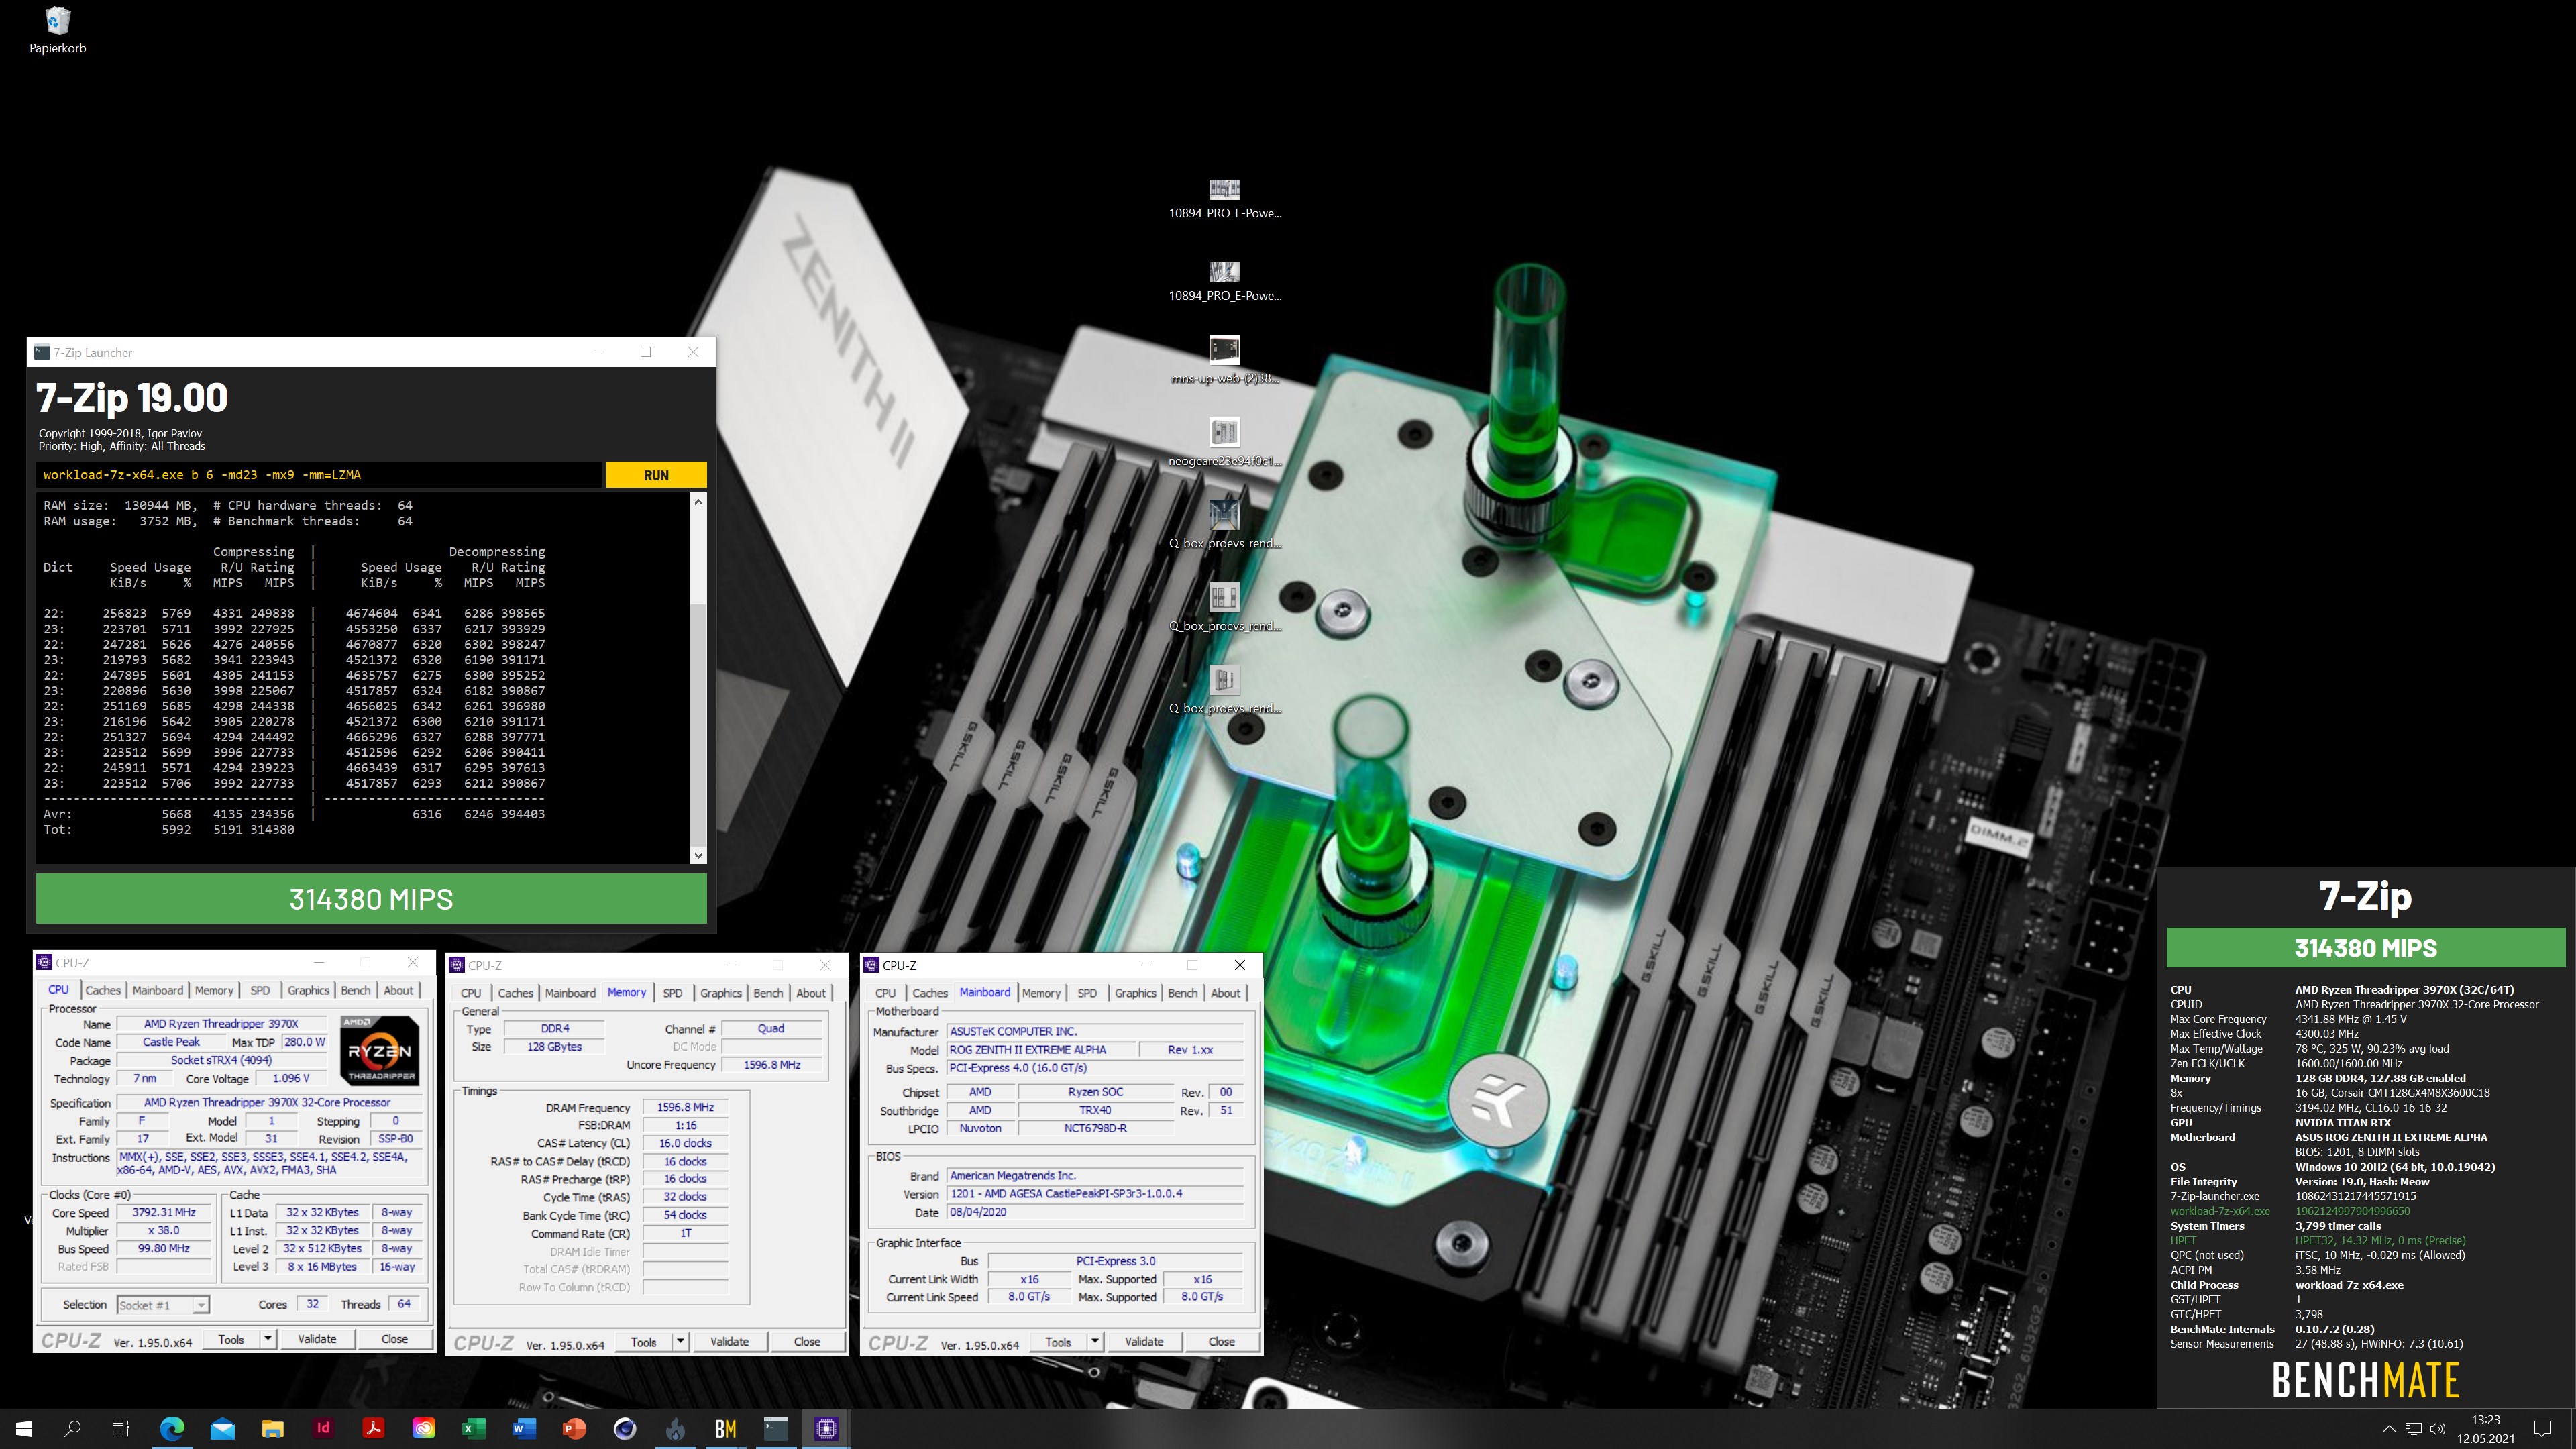
Task: Click Validate in left CPU-Z window
Action: [x=317, y=1339]
